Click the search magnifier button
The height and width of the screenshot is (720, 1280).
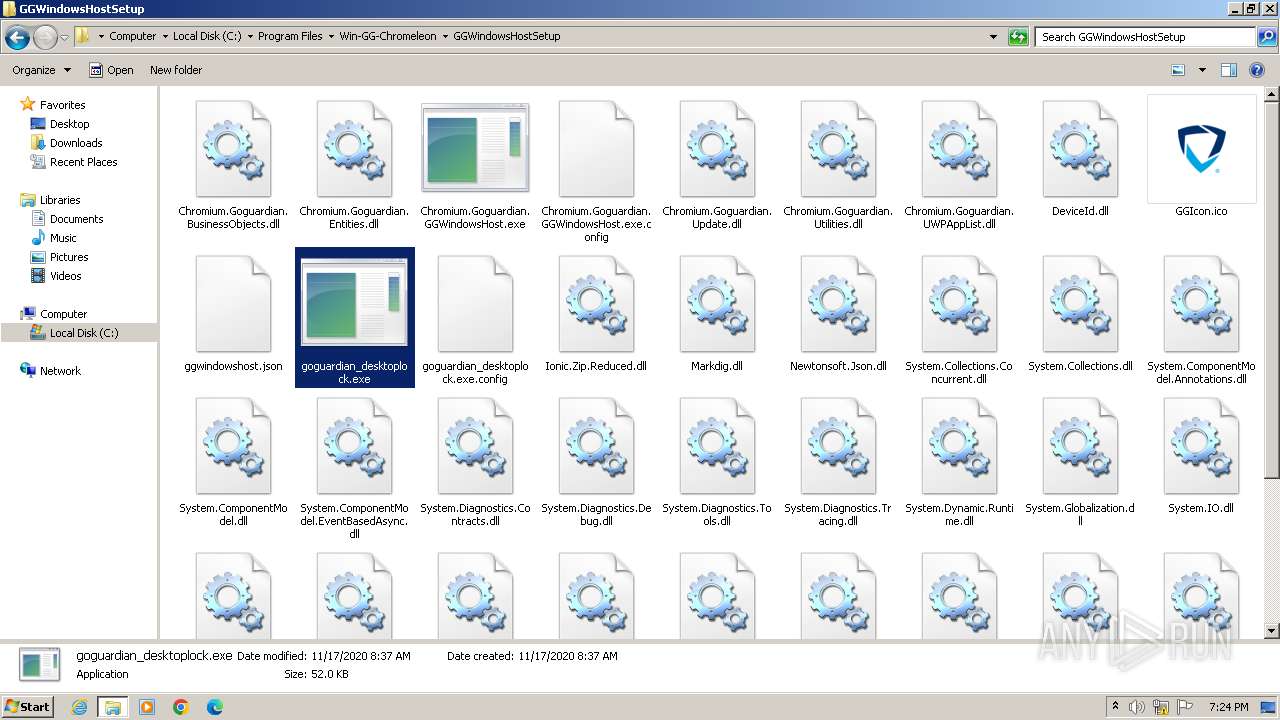(x=1266, y=37)
